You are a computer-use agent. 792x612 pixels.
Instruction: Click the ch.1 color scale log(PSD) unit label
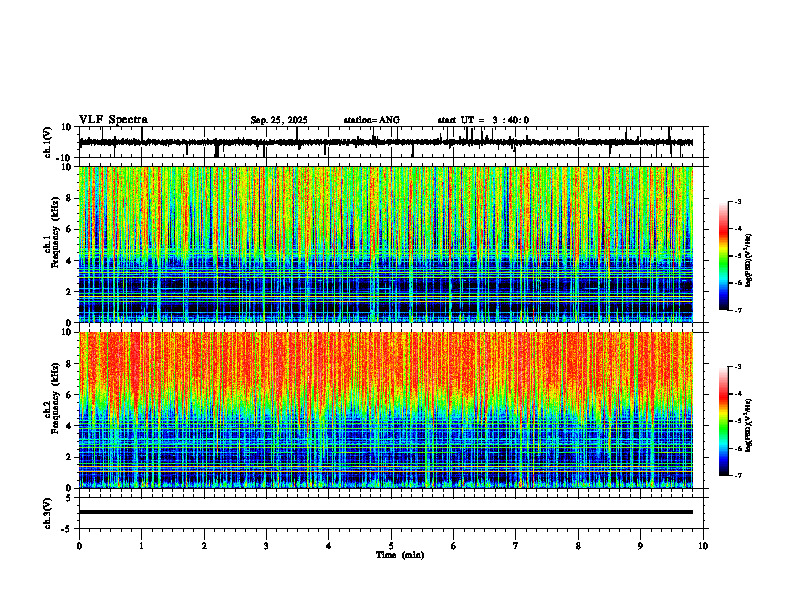pyautogui.click(x=749, y=260)
